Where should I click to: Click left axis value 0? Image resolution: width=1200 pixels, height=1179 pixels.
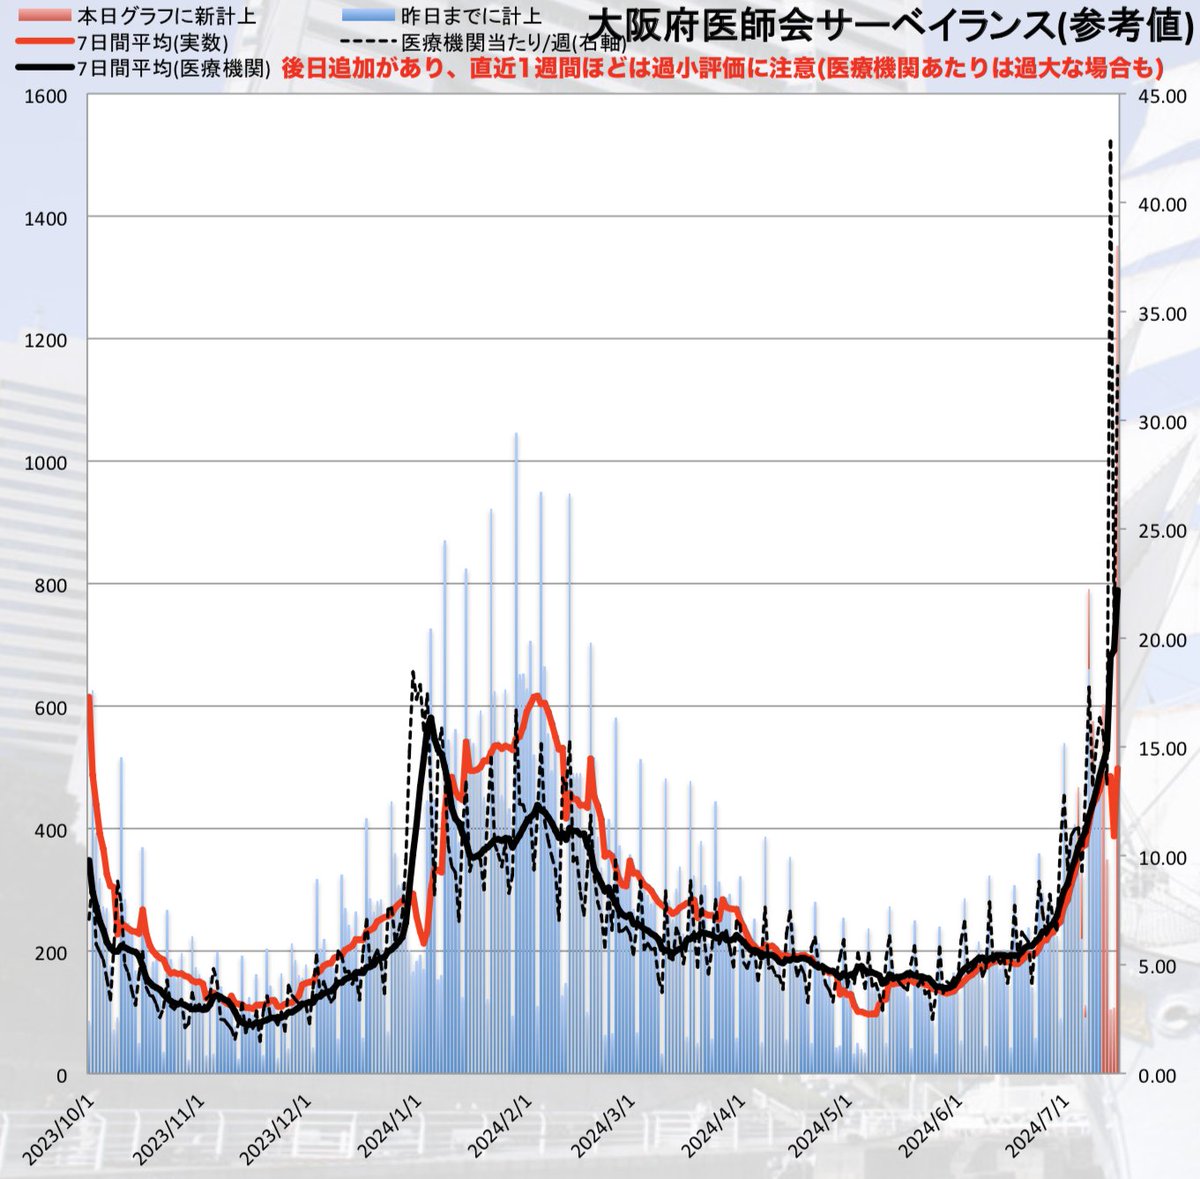pyautogui.click(x=61, y=1077)
